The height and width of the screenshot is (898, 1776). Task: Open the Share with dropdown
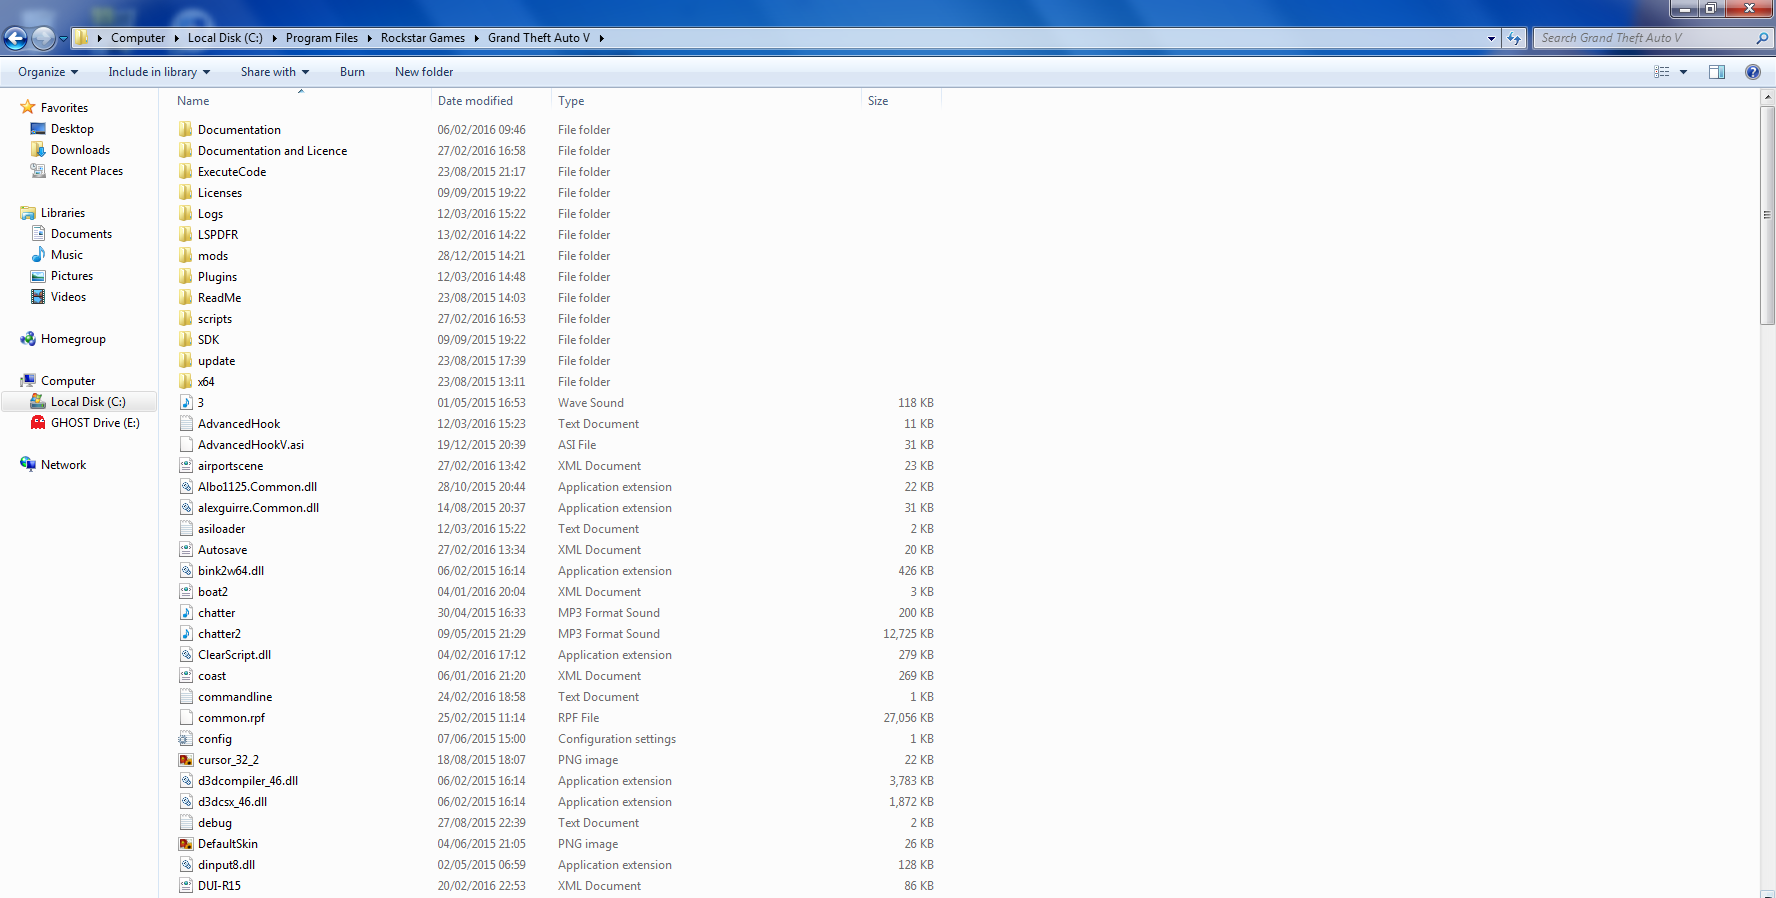[x=275, y=72]
